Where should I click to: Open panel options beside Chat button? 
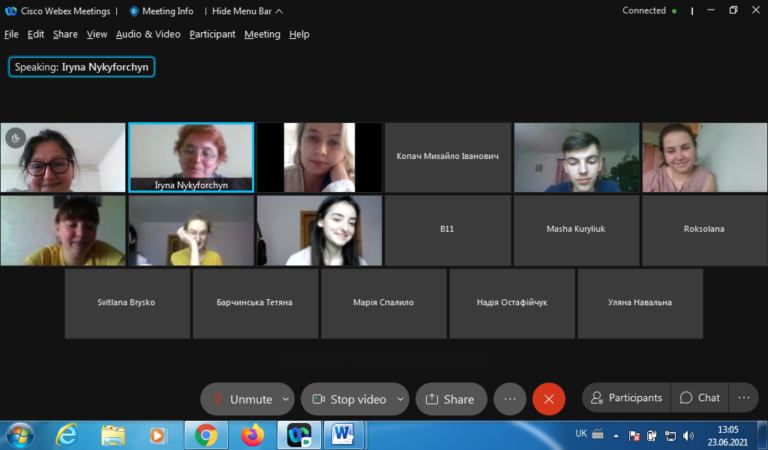pyautogui.click(x=744, y=398)
